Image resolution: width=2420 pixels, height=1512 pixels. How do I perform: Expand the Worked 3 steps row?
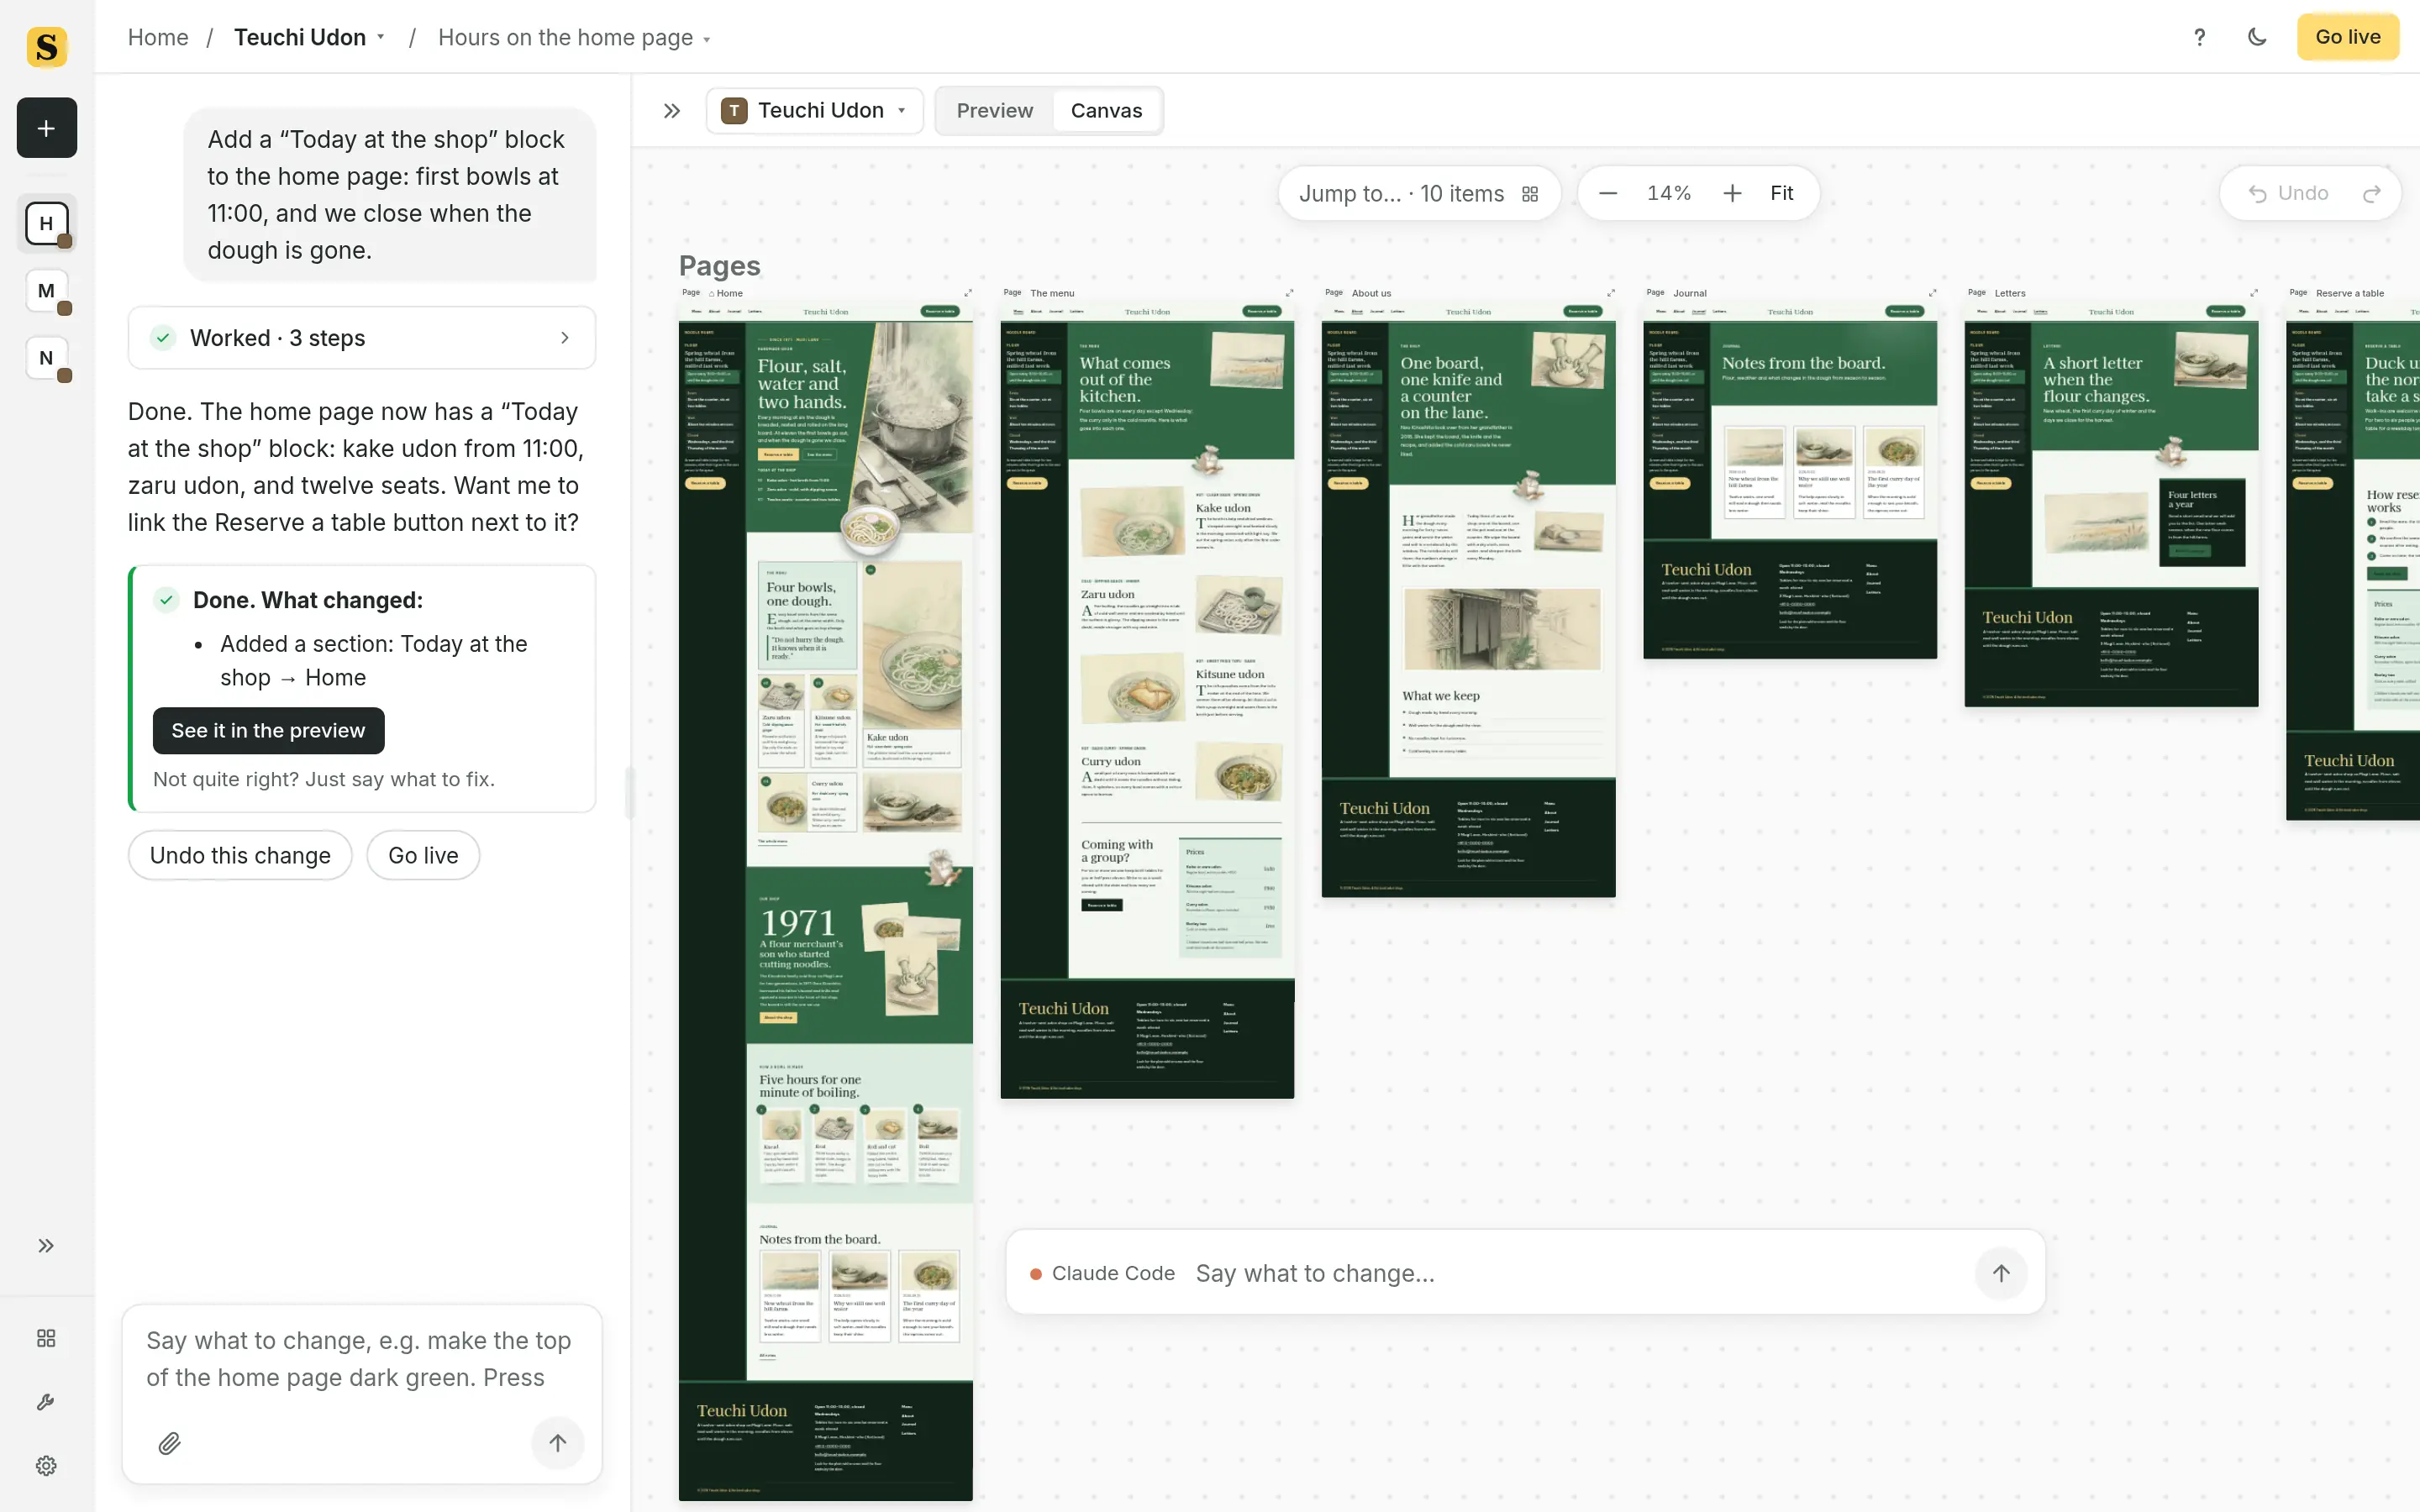pos(362,338)
